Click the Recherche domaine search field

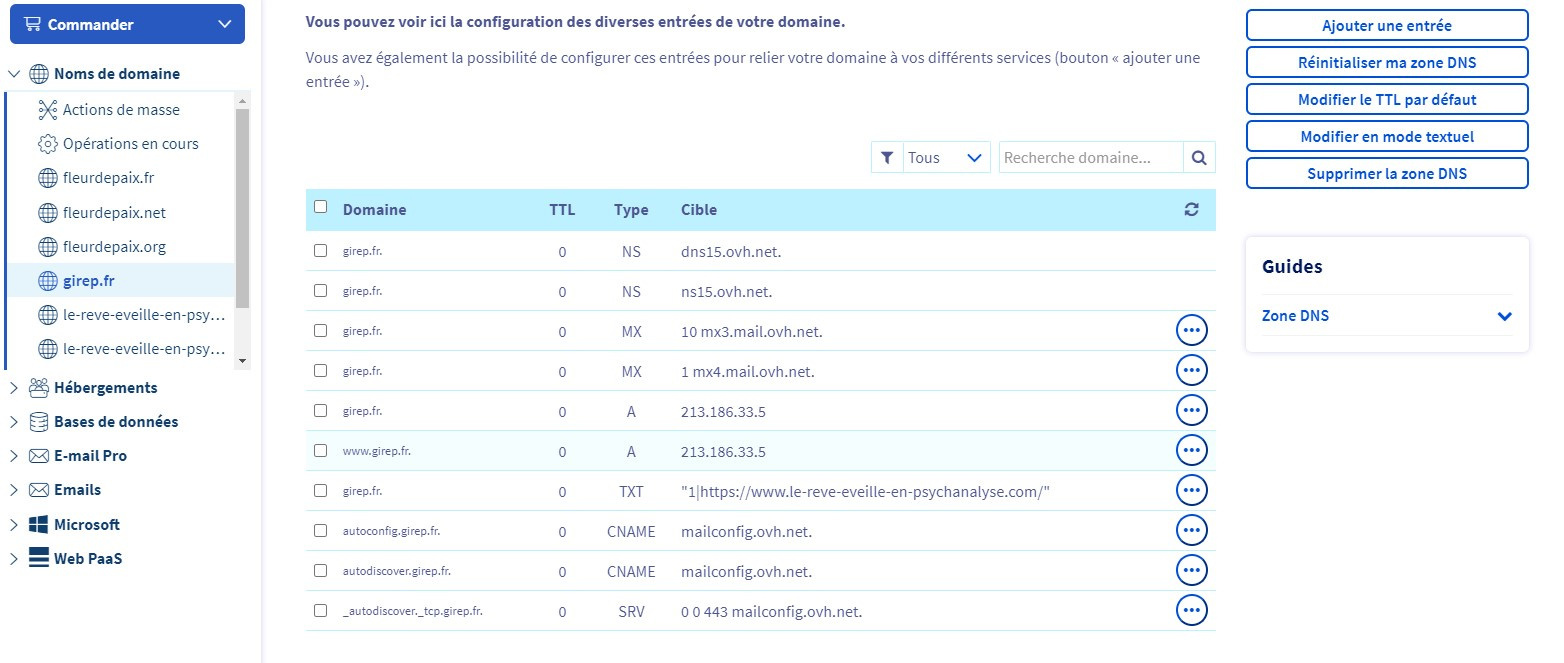pyautogui.click(x=1091, y=157)
